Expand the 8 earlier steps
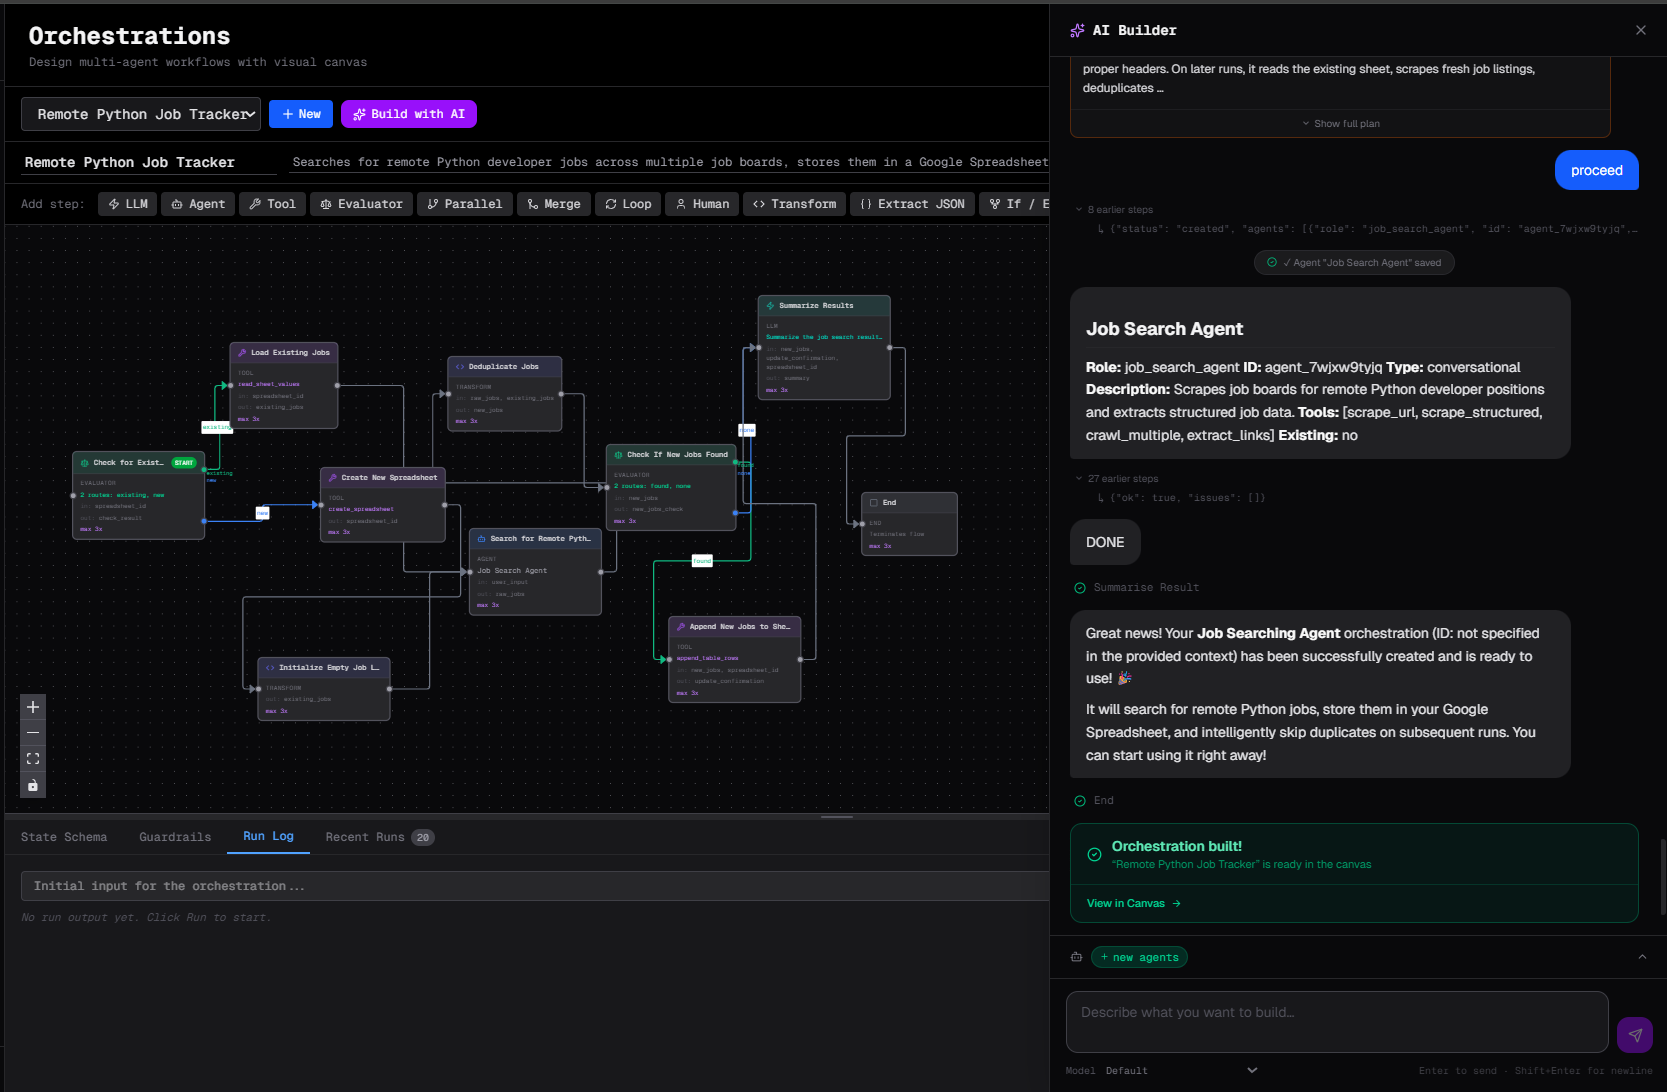 point(1114,210)
